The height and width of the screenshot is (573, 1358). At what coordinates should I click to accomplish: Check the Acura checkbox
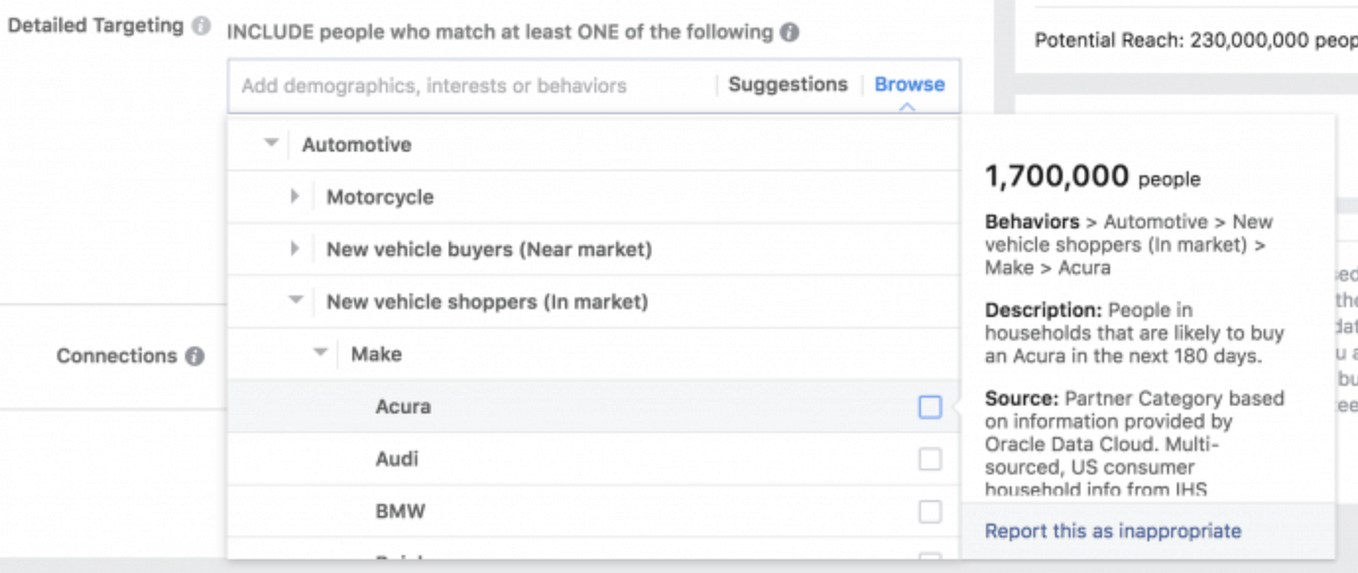point(930,407)
